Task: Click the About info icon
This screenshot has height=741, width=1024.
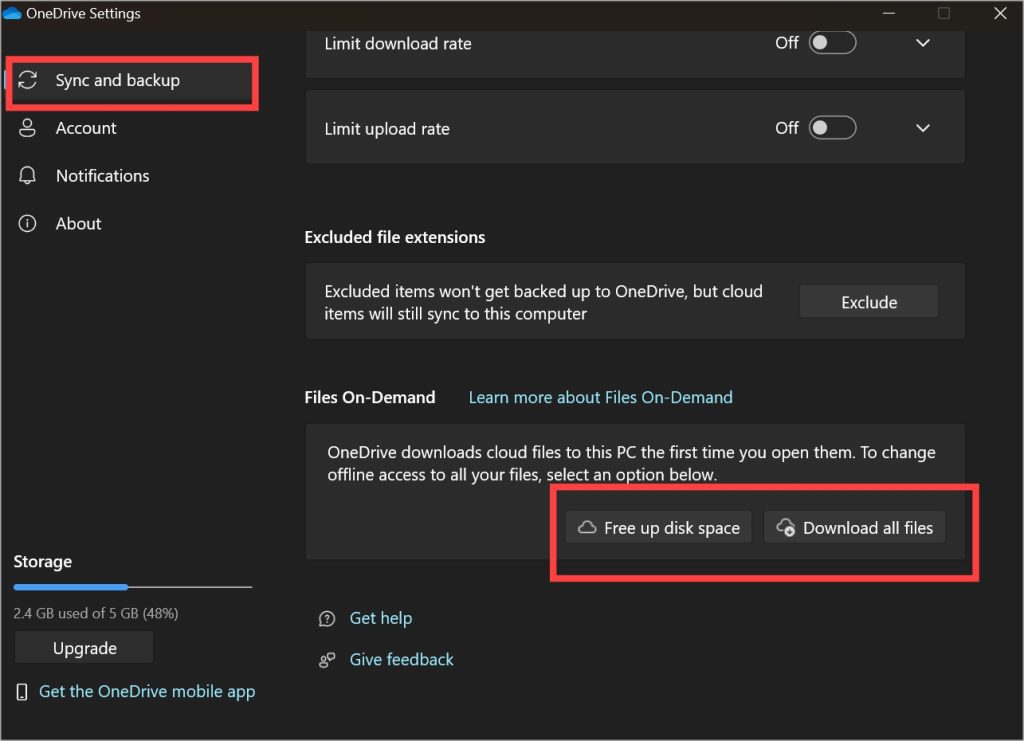Action: tap(28, 224)
